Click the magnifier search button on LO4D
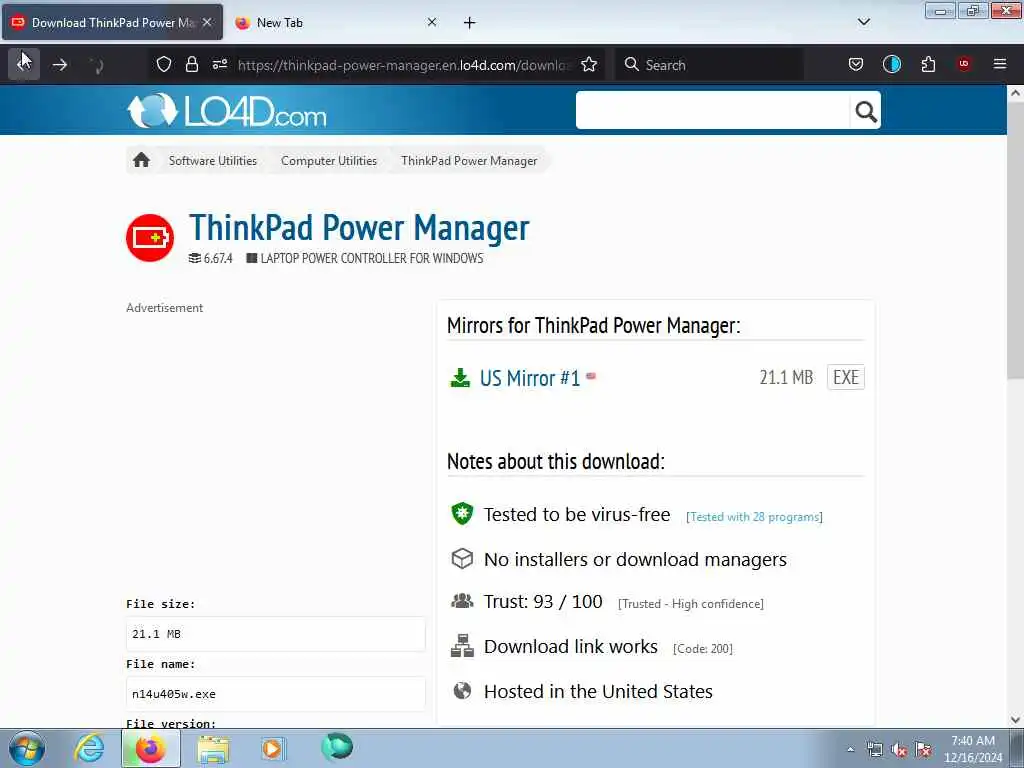 [x=865, y=112]
